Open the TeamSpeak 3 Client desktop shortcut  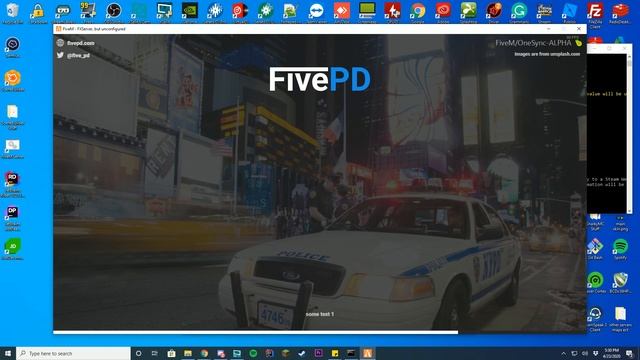coord(595,319)
